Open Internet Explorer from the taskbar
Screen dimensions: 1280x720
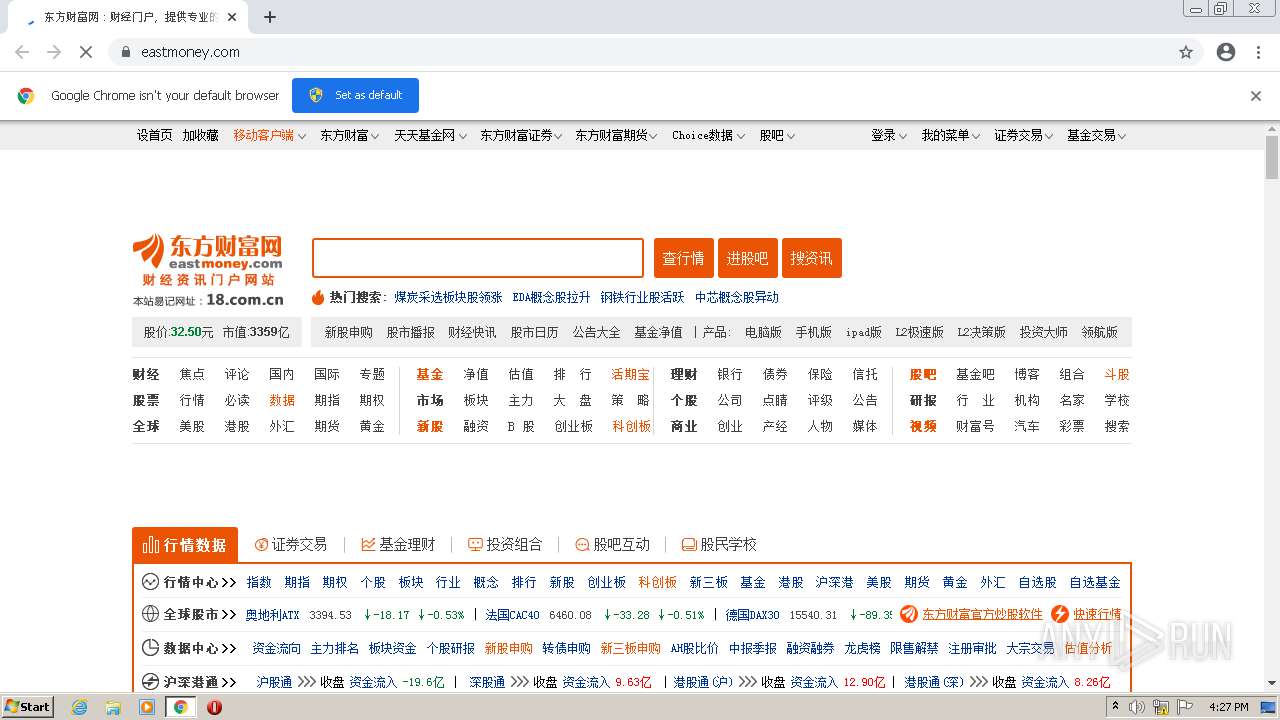pyautogui.click(x=80, y=707)
